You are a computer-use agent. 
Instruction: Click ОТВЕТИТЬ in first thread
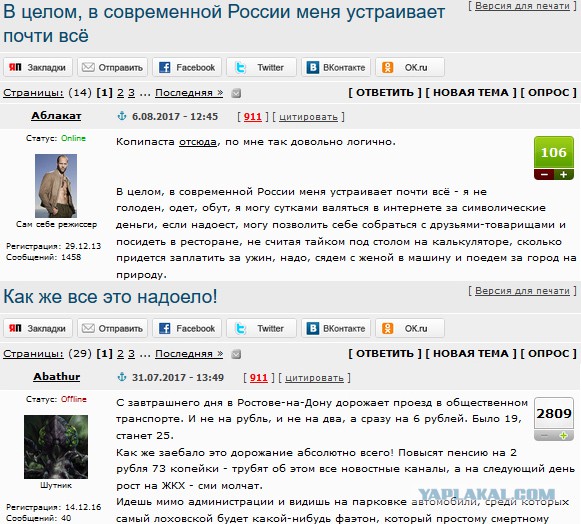click(385, 93)
